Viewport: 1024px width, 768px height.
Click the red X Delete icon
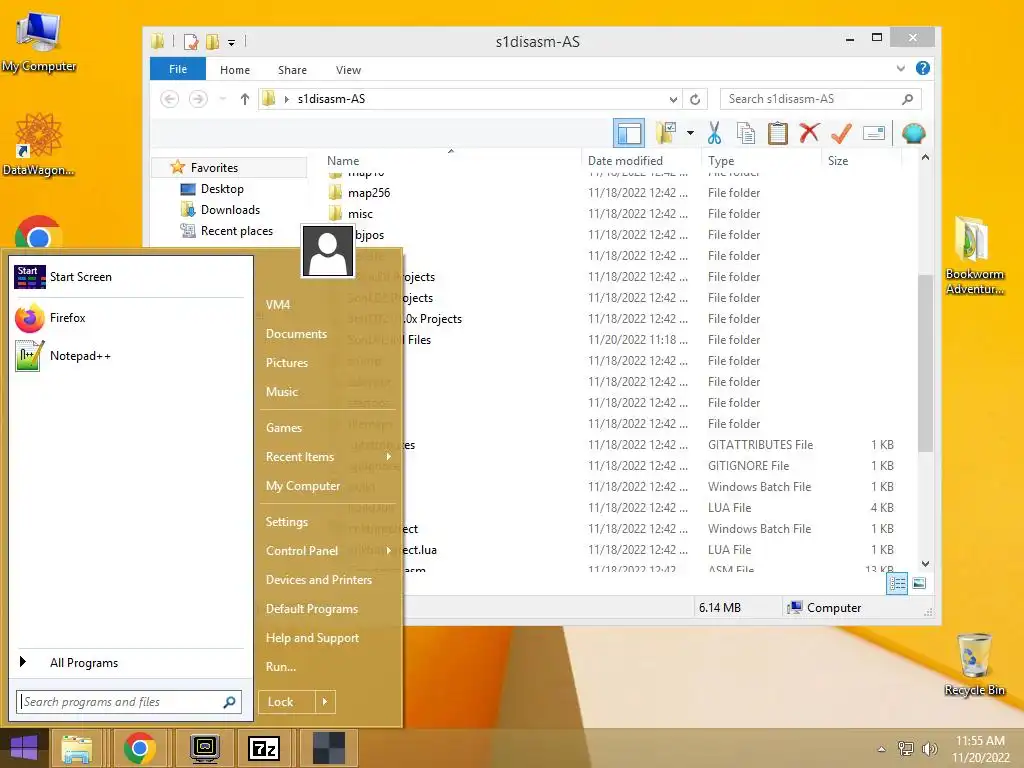pos(809,133)
